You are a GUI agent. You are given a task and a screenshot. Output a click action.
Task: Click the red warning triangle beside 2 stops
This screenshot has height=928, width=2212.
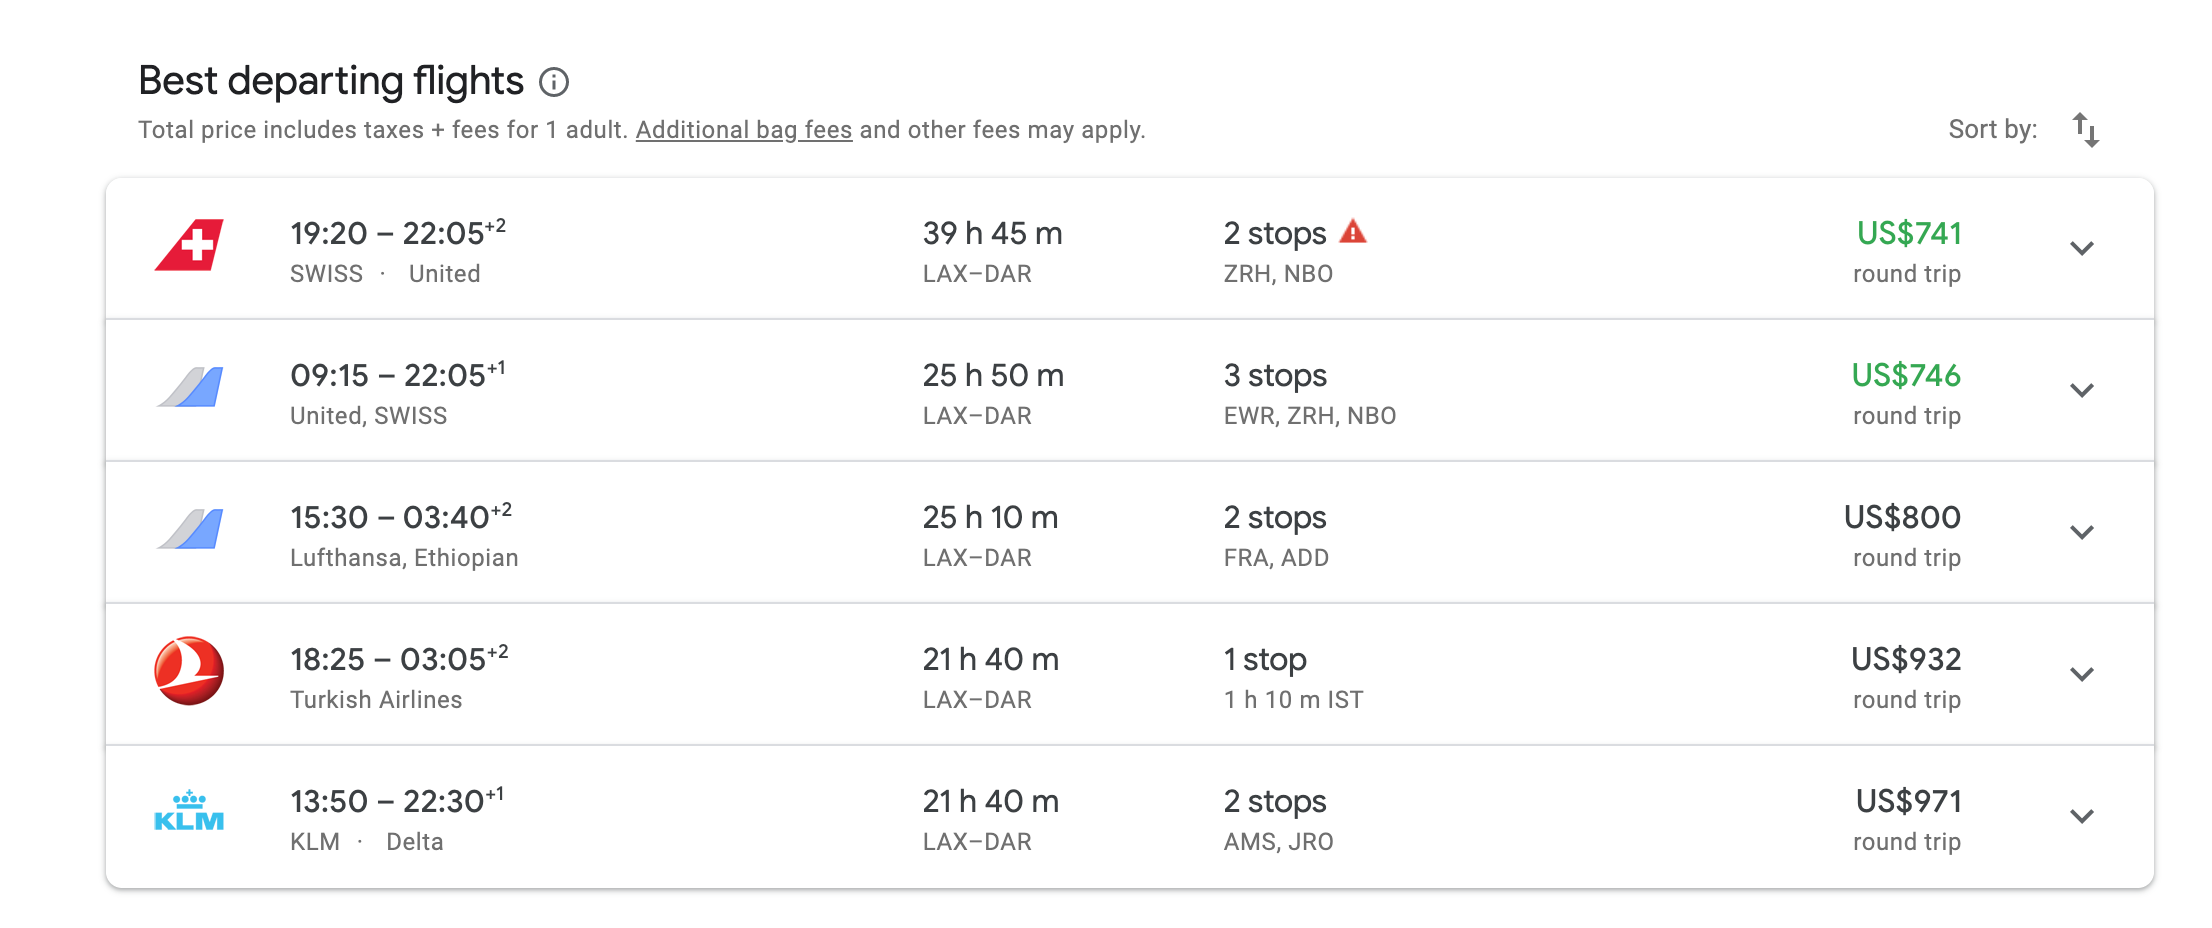[1353, 232]
